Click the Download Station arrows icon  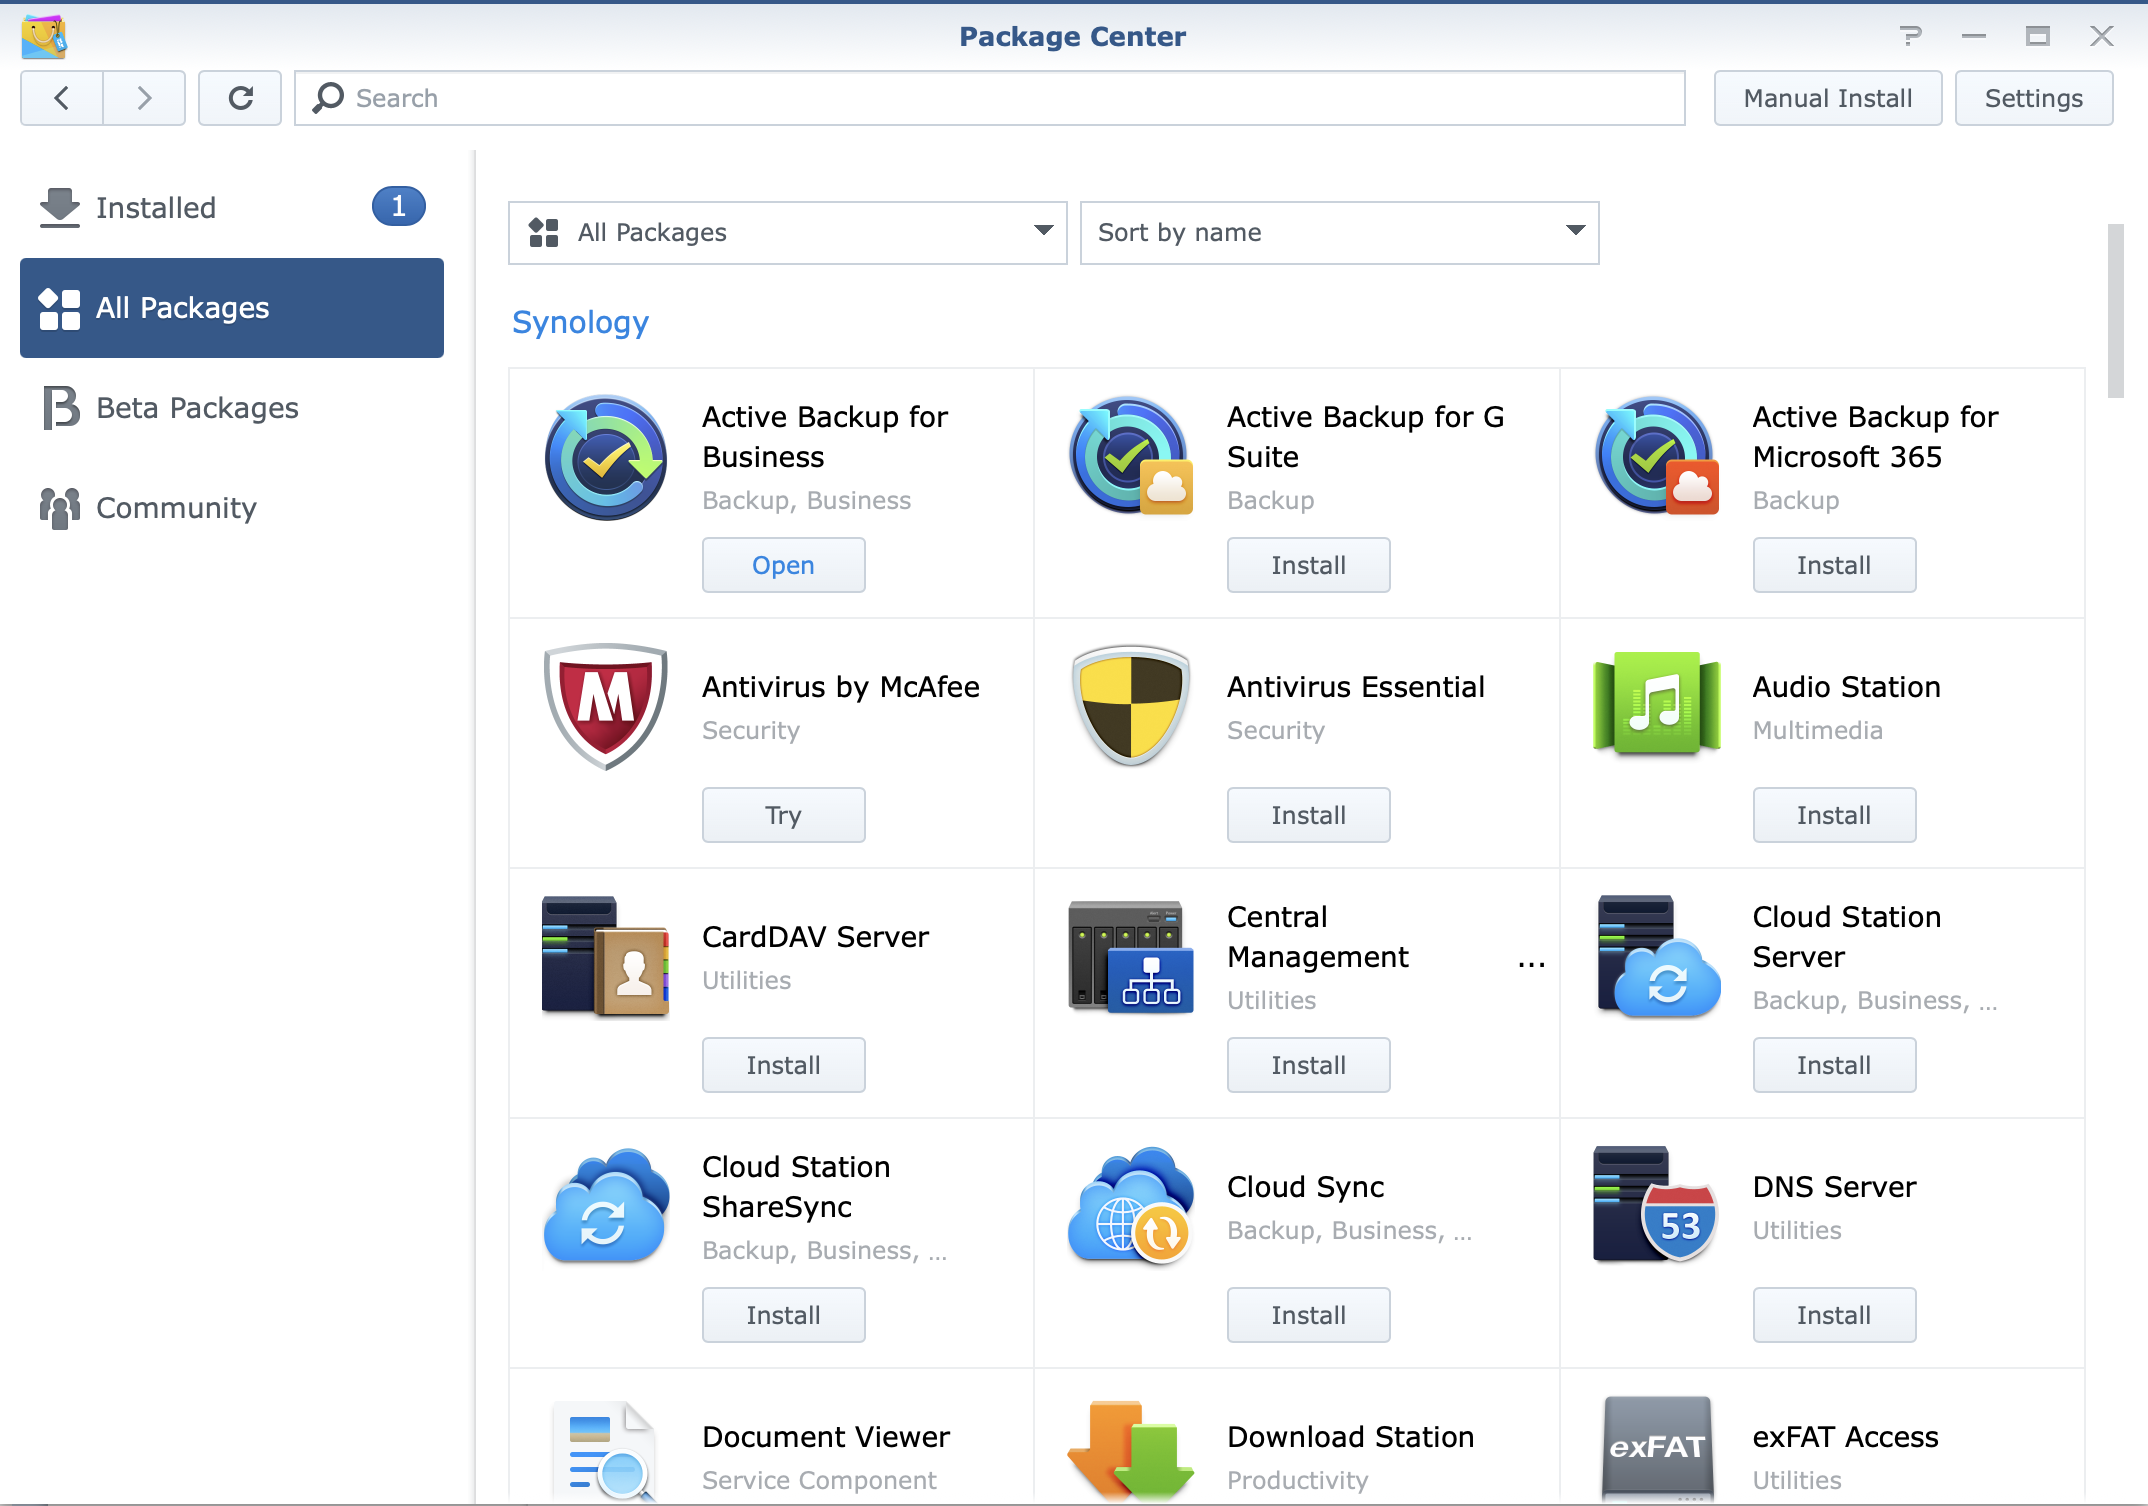coord(1131,1450)
